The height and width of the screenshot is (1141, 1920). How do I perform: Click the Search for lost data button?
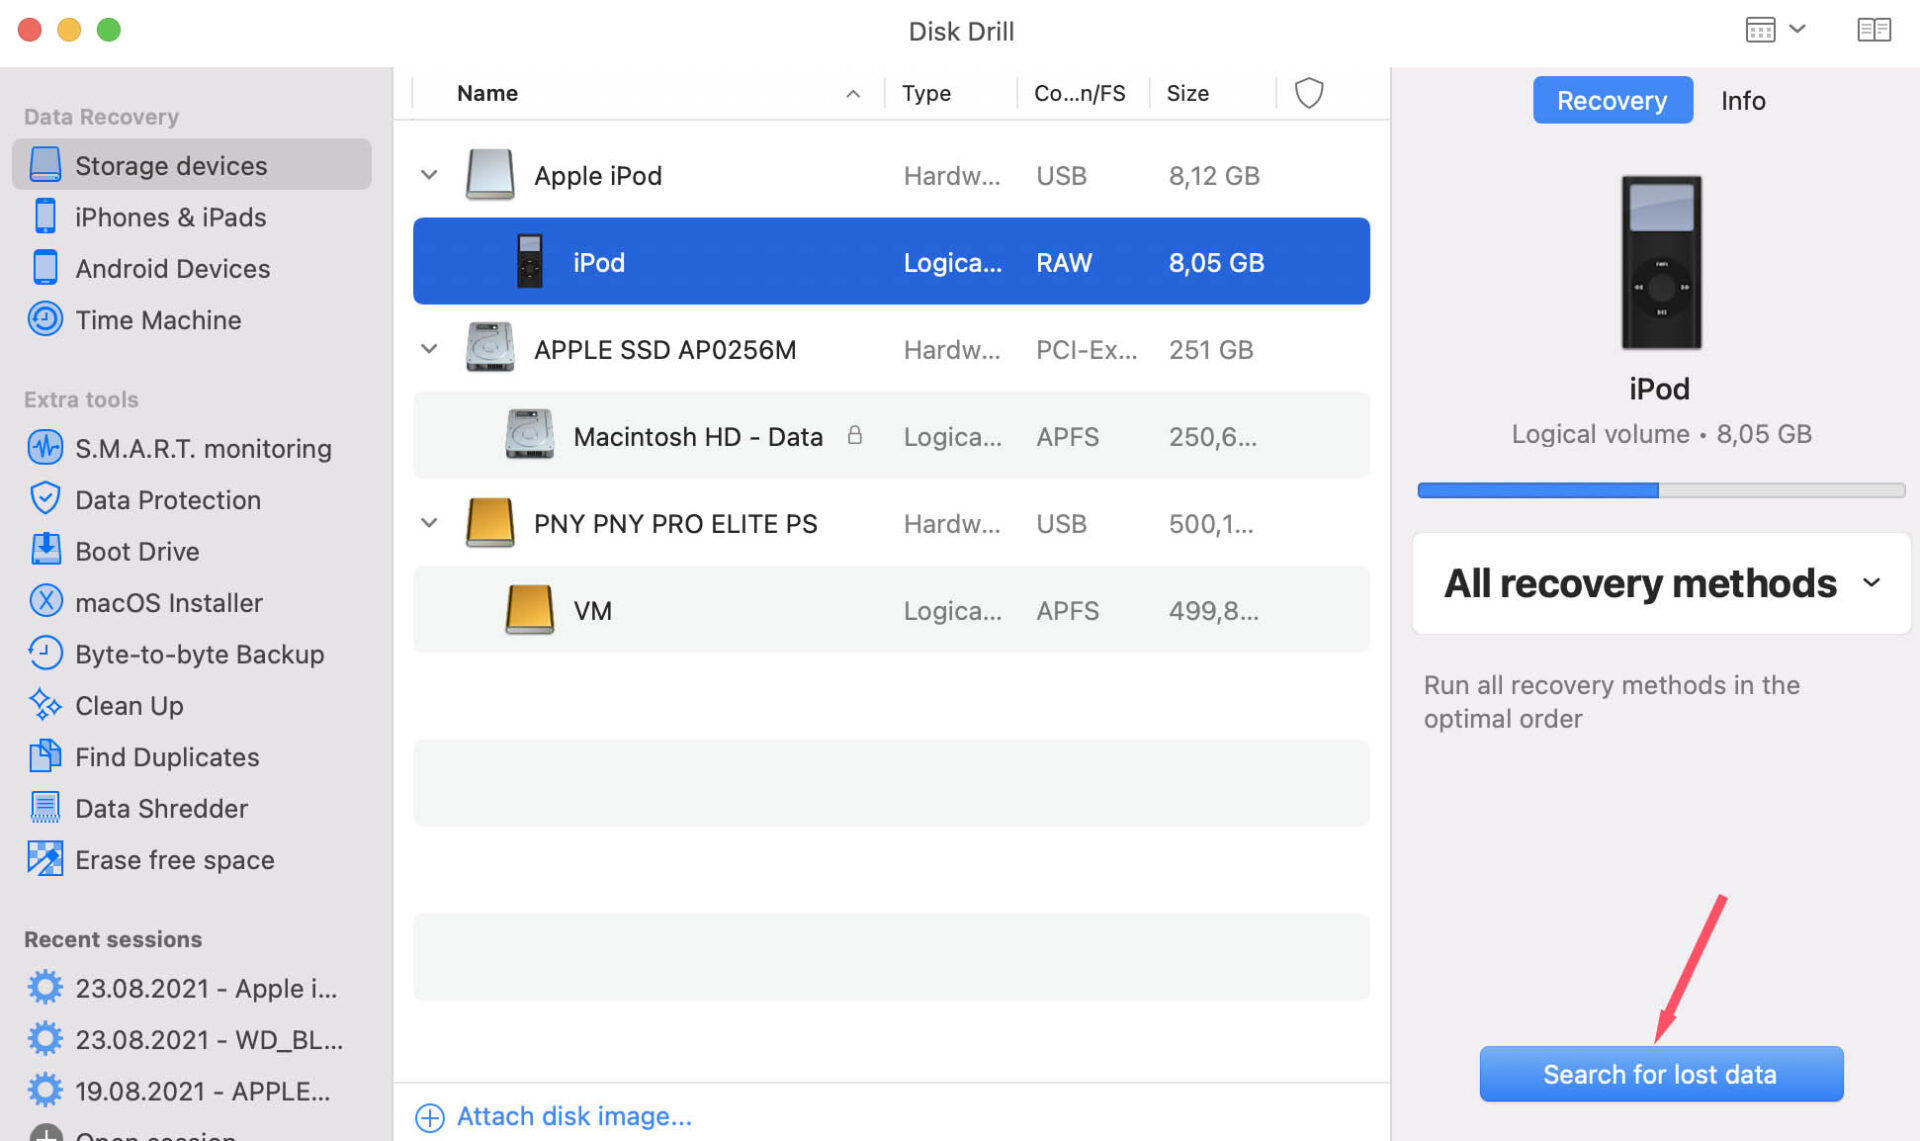(1660, 1074)
